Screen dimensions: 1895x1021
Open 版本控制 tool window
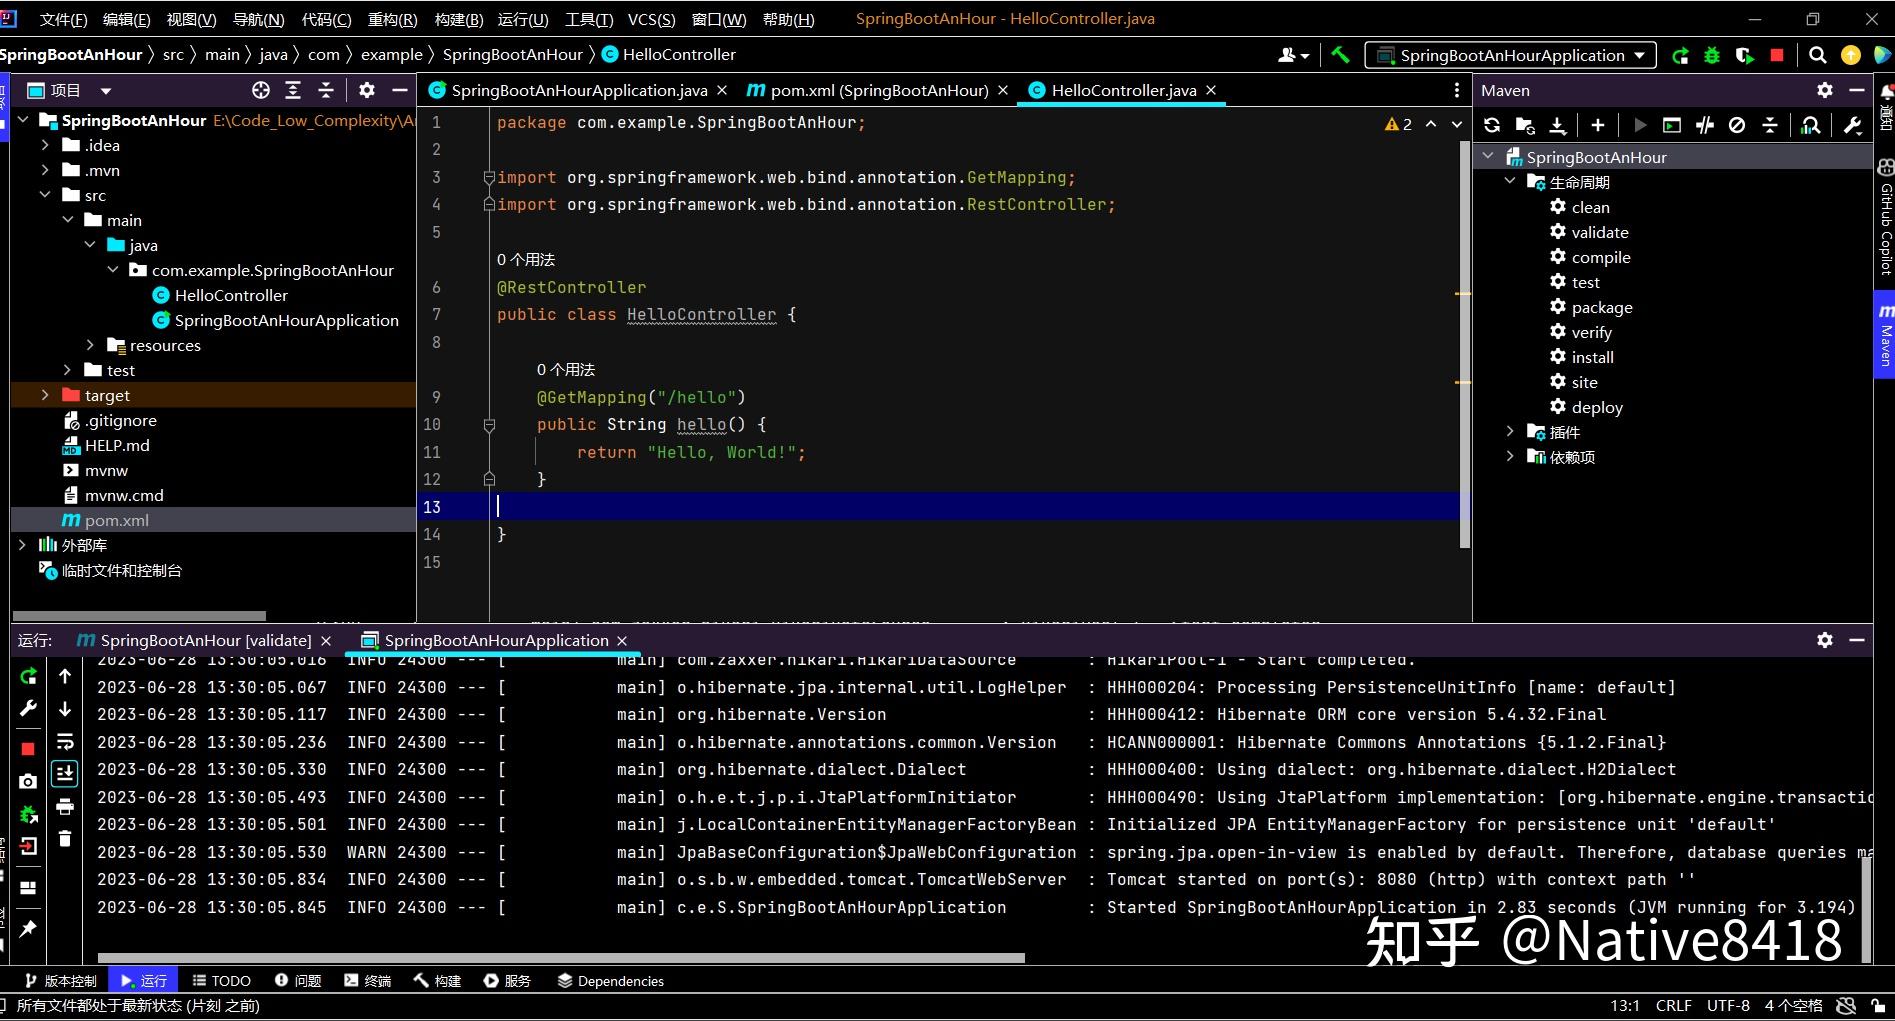[61, 981]
